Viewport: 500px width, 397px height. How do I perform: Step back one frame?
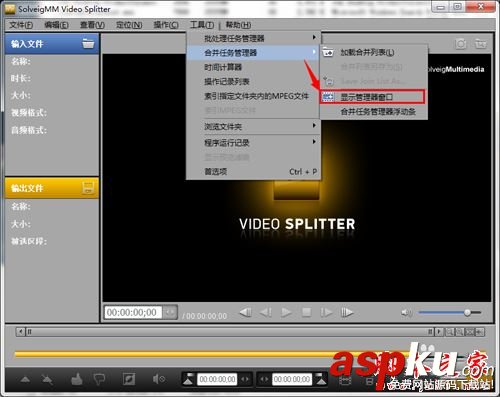click(x=266, y=313)
